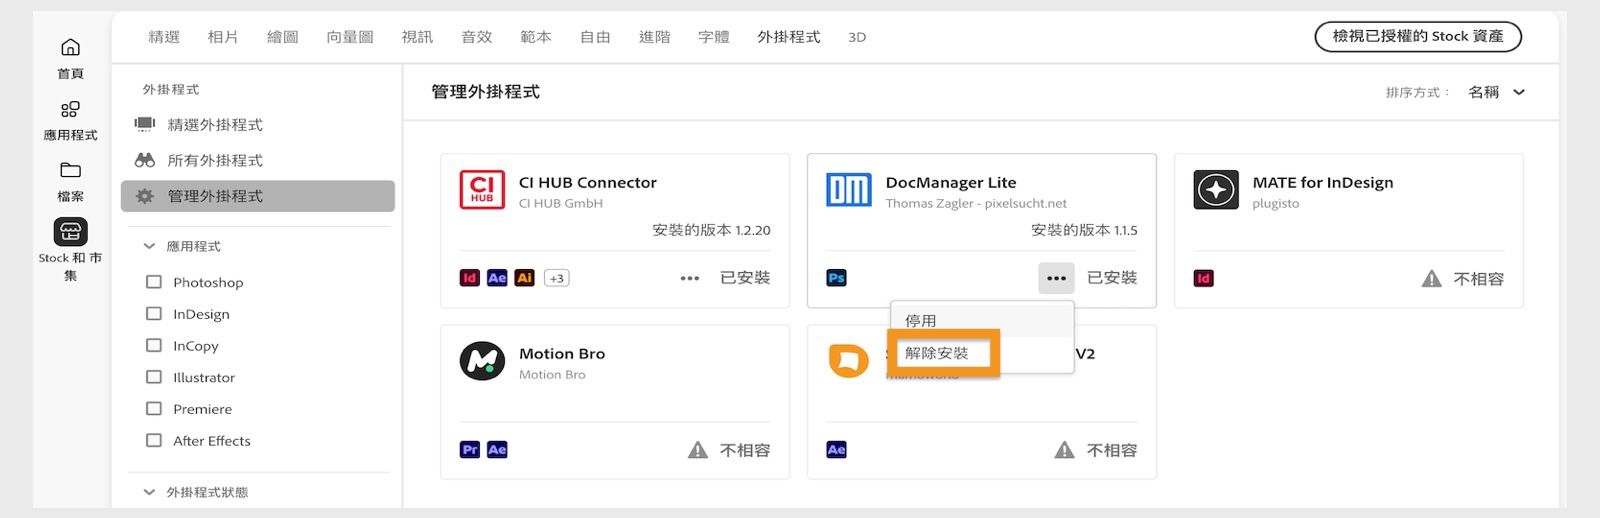This screenshot has width=1600, height=518.
Task: Switch to the 視訊 tab
Action: [x=417, y=37]
